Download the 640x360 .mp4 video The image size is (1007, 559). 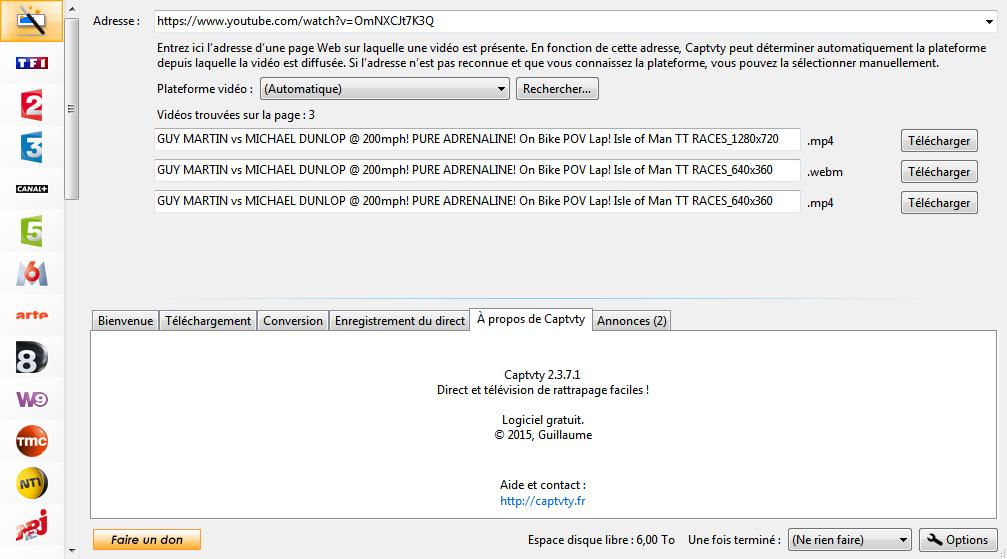click(x=939, y=202)
